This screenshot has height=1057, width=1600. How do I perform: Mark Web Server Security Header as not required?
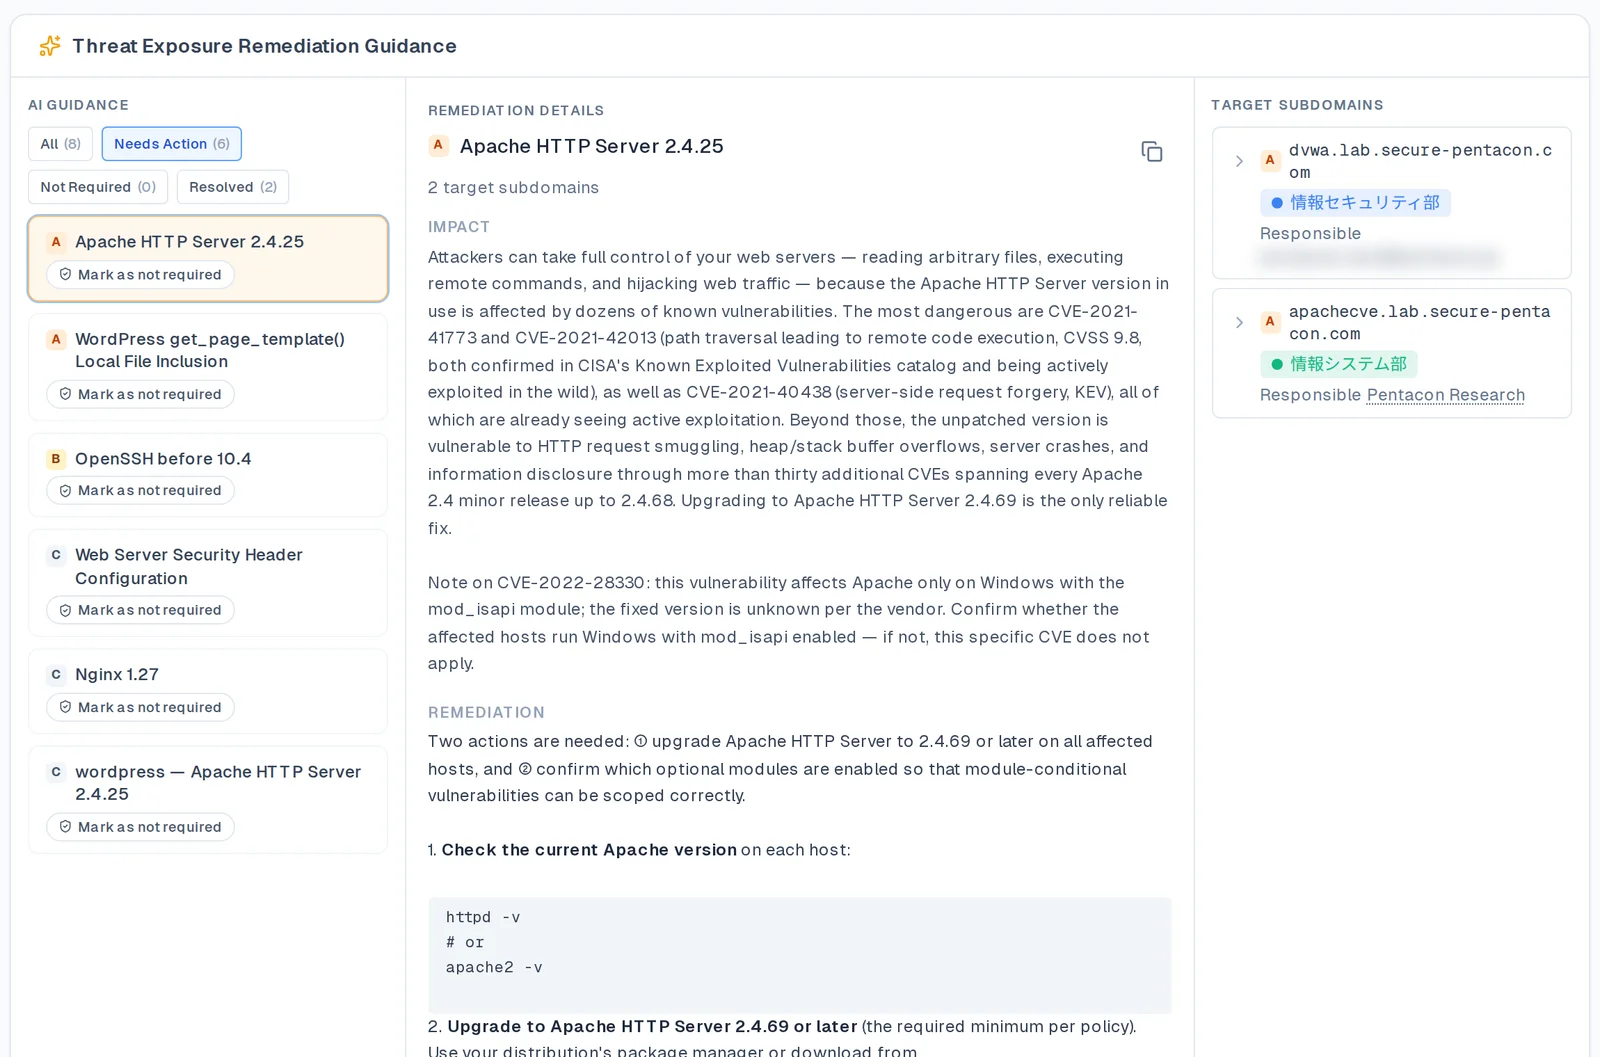pyautogui.click(x=141, y=611)
